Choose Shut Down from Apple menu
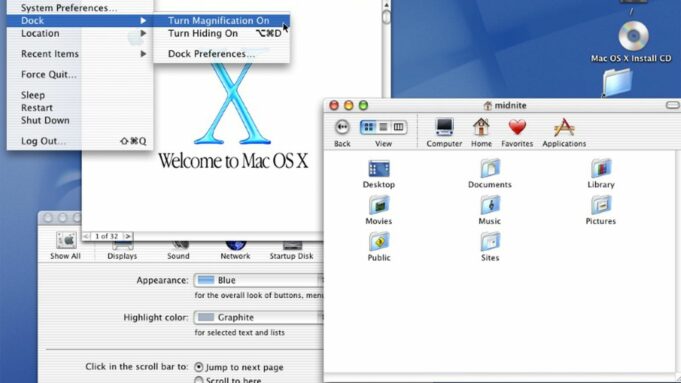 pos(80,120)
